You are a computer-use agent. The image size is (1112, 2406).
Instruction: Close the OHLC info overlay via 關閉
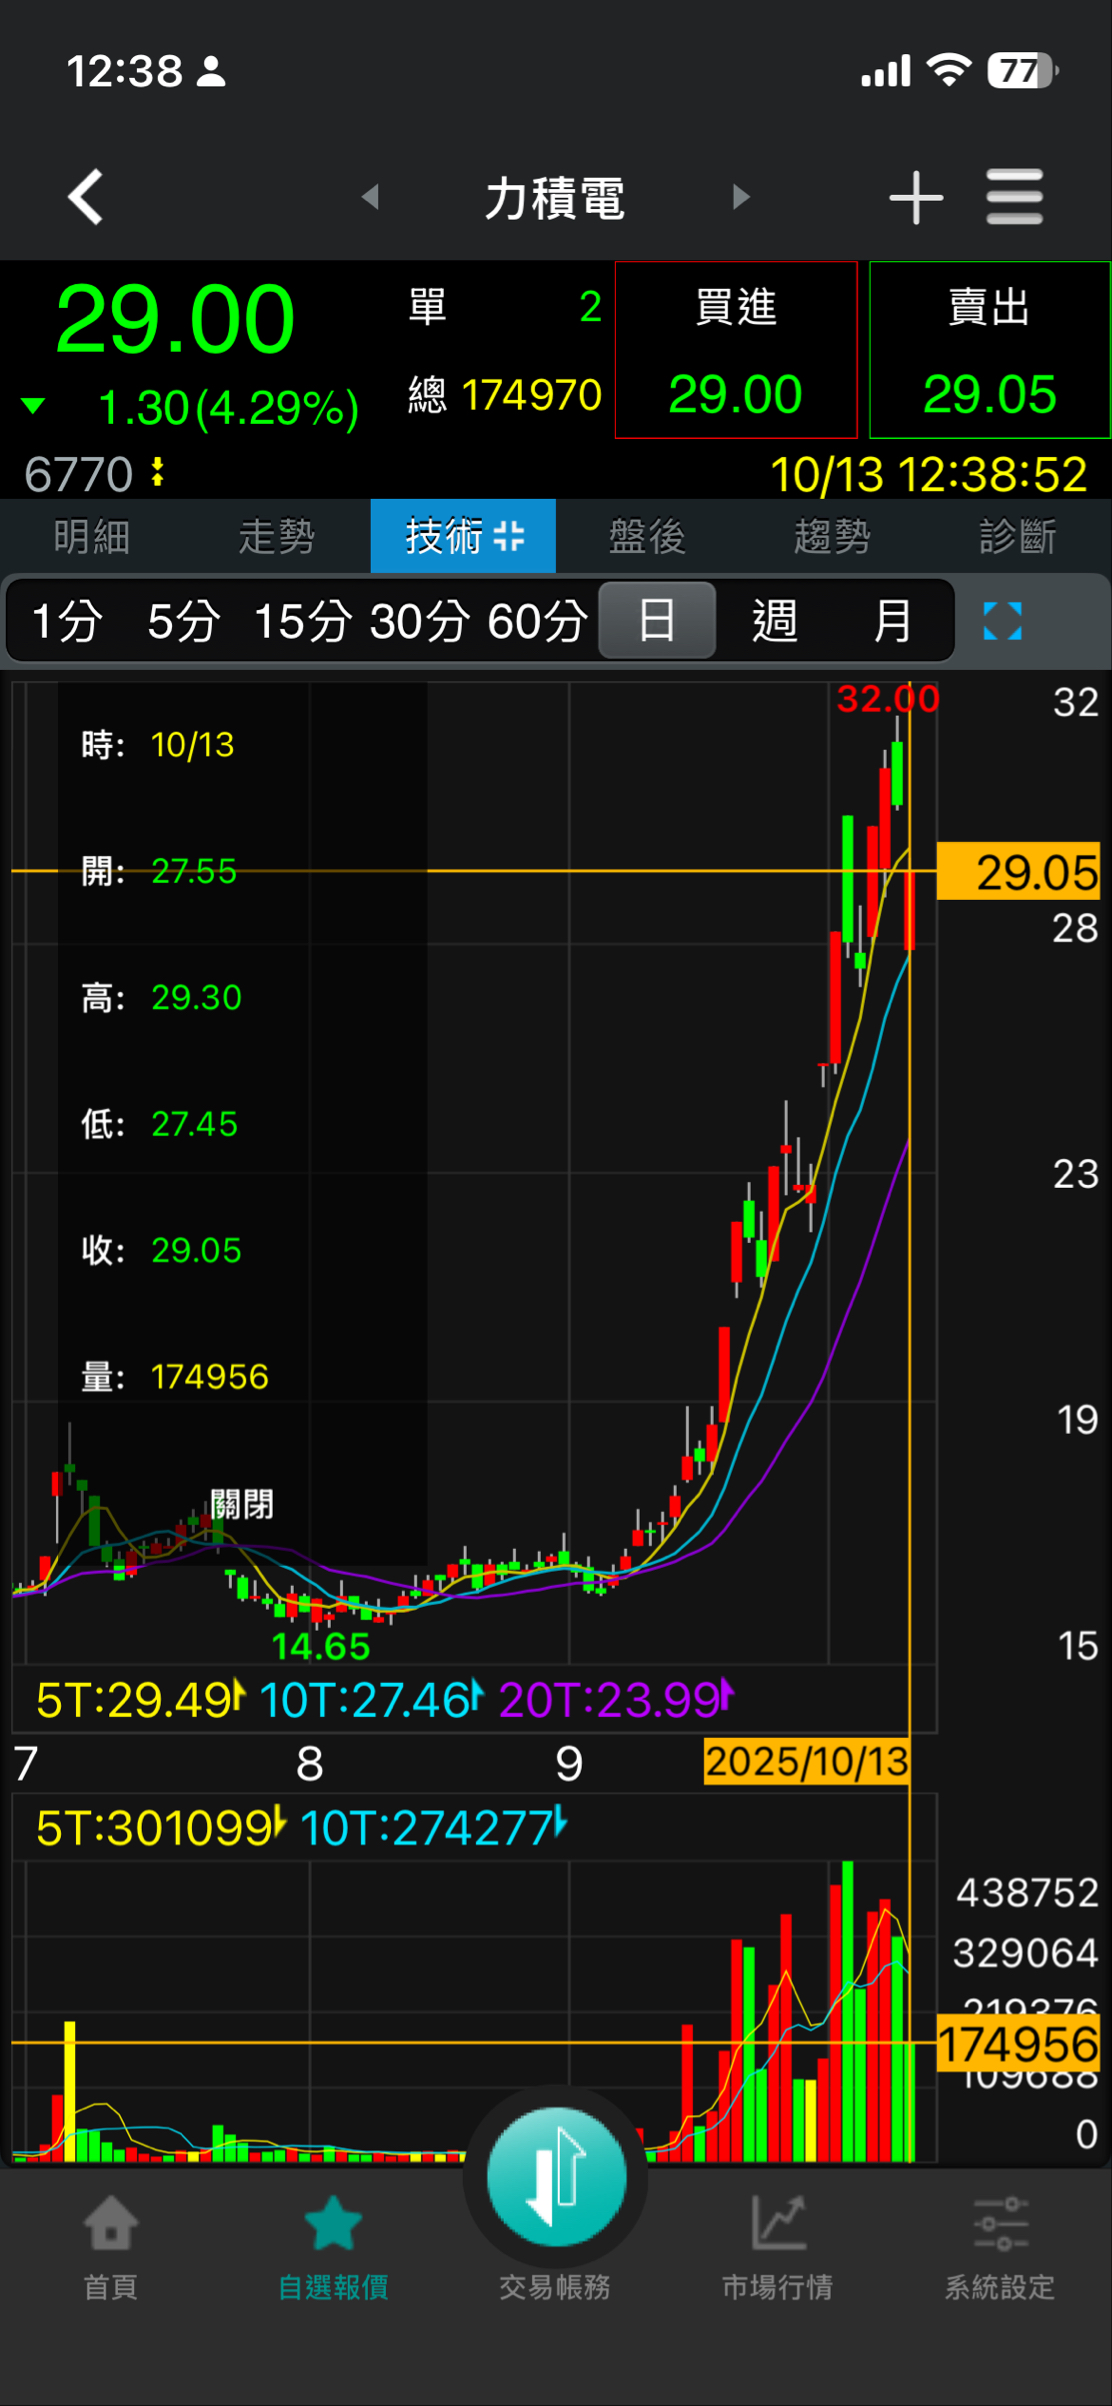coord(242,1504)
